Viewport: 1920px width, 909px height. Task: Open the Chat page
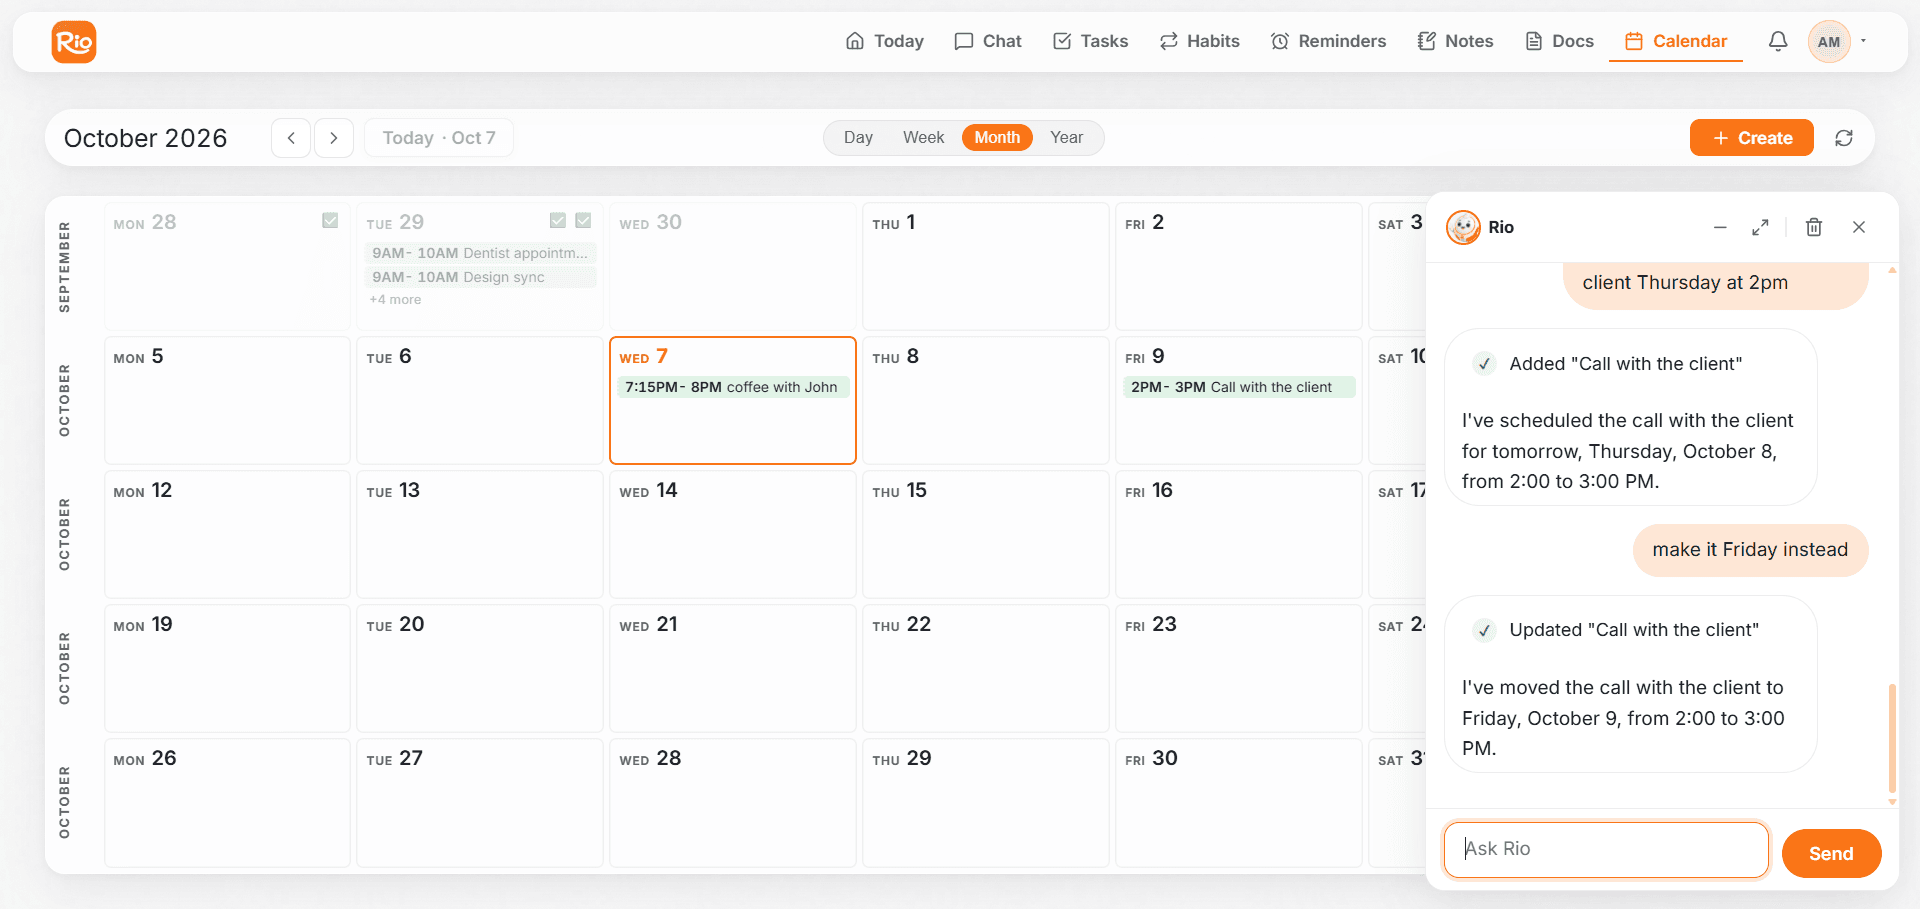[x=988, y=41]
